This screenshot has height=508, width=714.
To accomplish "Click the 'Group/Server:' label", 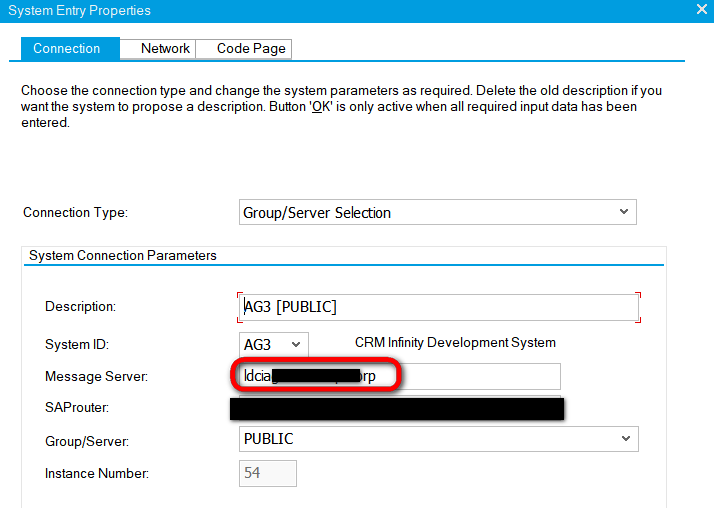I will (x=87, y=441).
